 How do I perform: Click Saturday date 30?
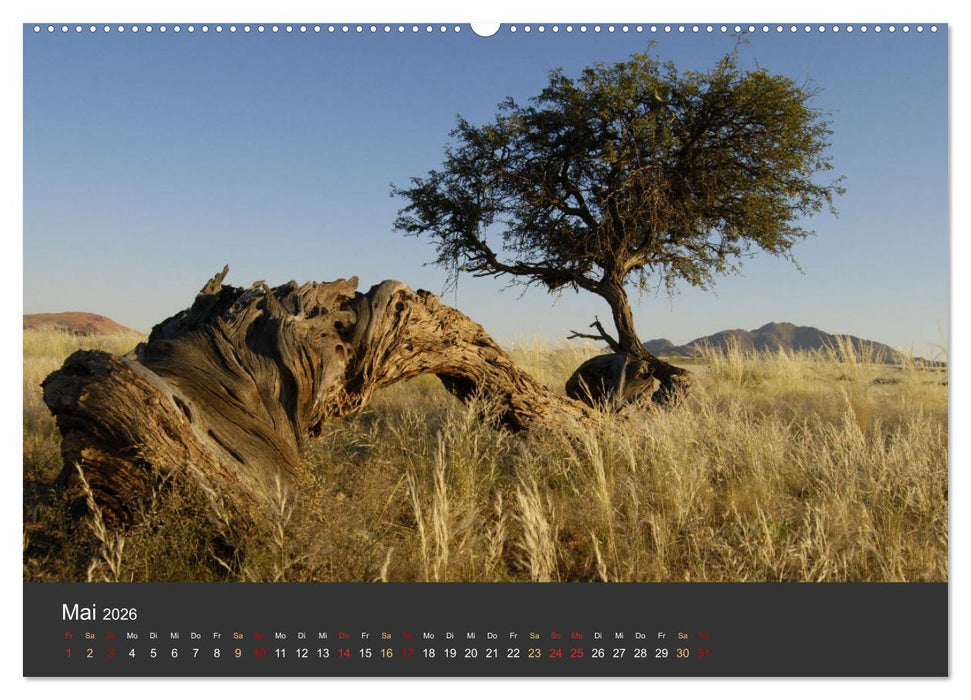(682, 653)
